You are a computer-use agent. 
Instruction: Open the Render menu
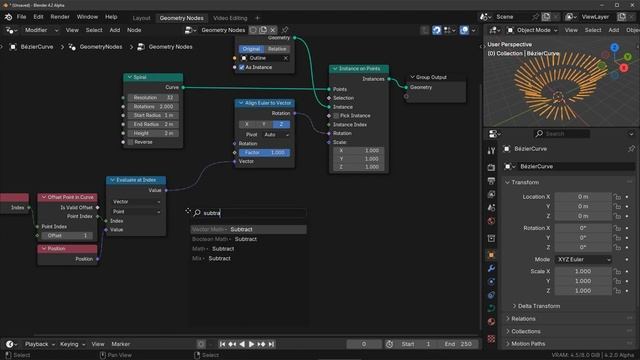pyautogui.click(x=60, y=17)
